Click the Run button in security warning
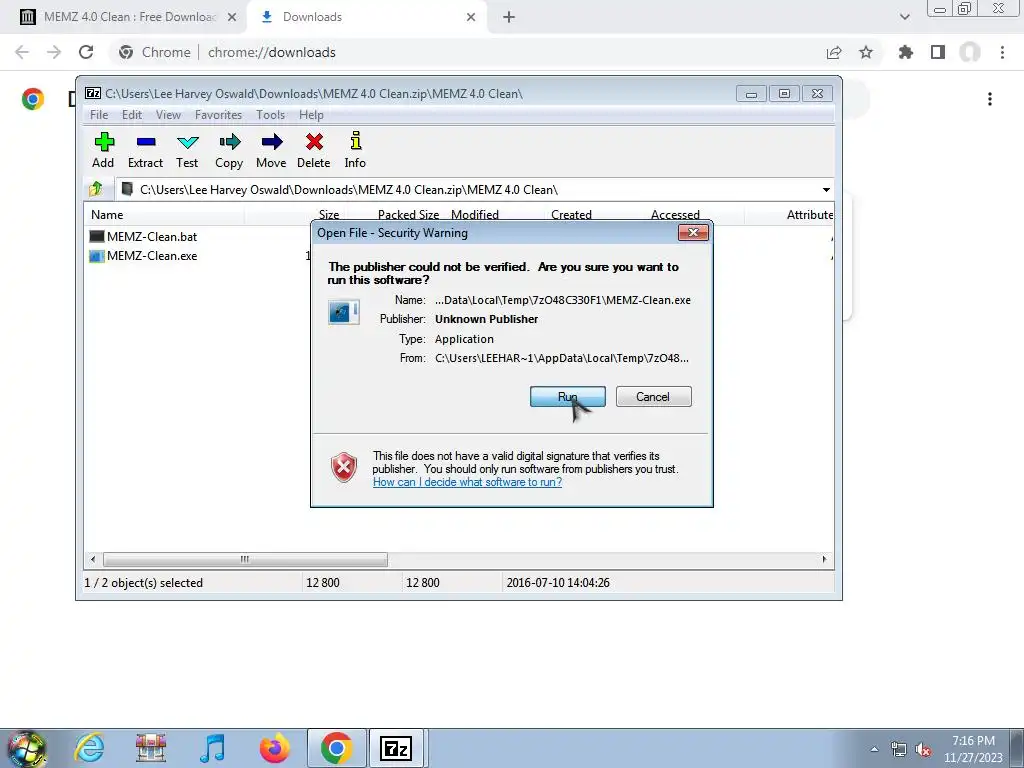Viewport: 1024px width, 768px height. tap(568, 396)
